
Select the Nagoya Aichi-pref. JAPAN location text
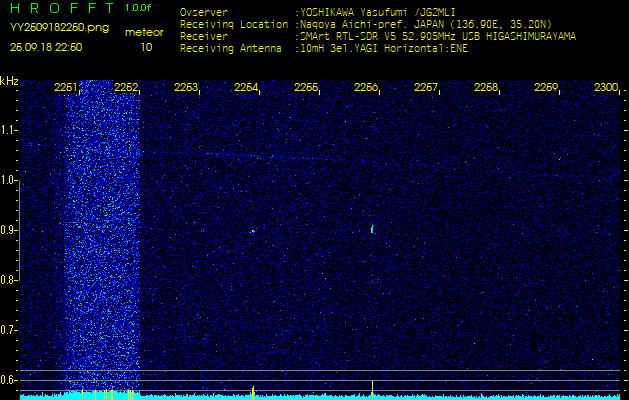tap(425, 24)
